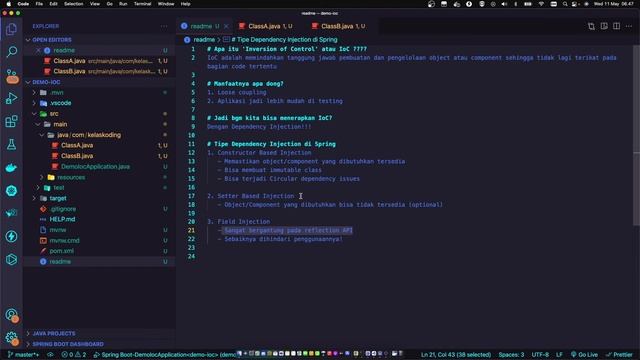Screen dimensions: 640x360
Task: Collapse the Open Editors section
Action: coord(52,40)
